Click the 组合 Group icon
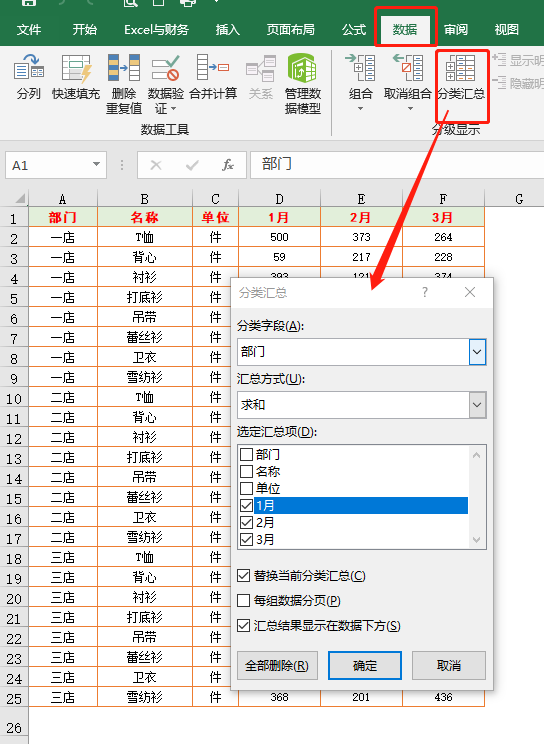Screen dimensions: 544x744 pos(360,67)
